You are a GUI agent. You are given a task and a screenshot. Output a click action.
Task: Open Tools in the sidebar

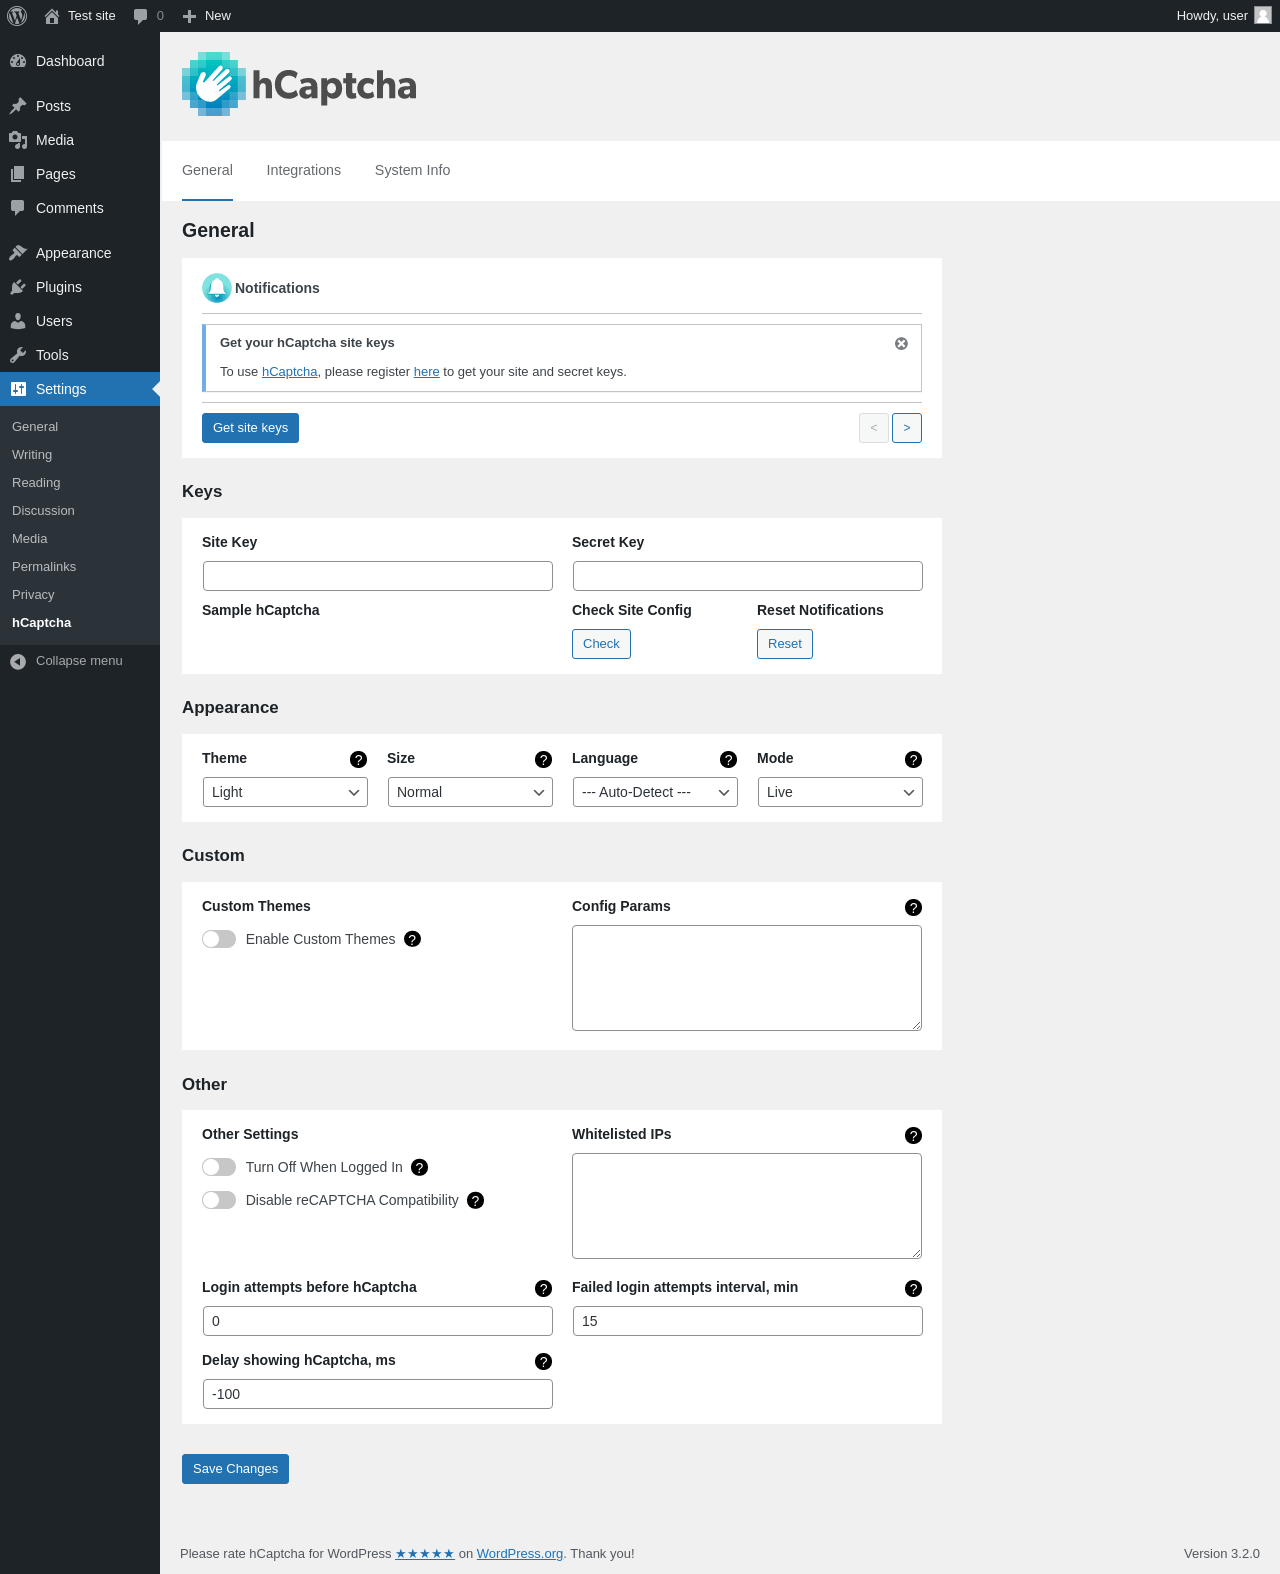pyautogui.click(x=80, y=355)
